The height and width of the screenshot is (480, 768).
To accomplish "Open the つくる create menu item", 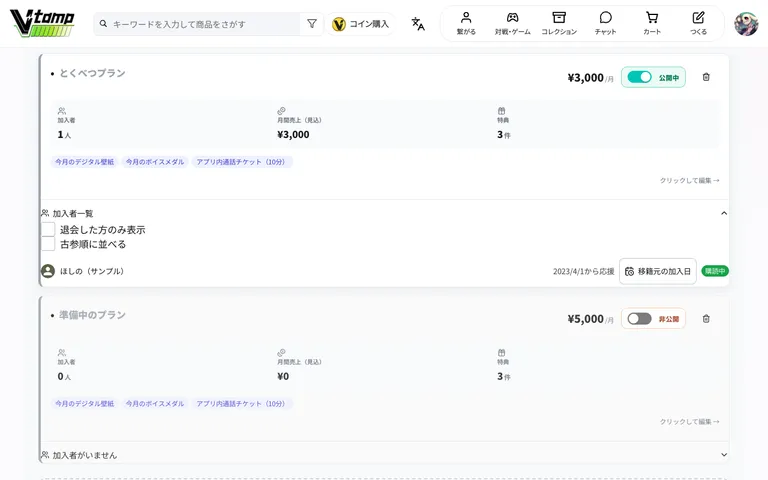I will (698, 23).
